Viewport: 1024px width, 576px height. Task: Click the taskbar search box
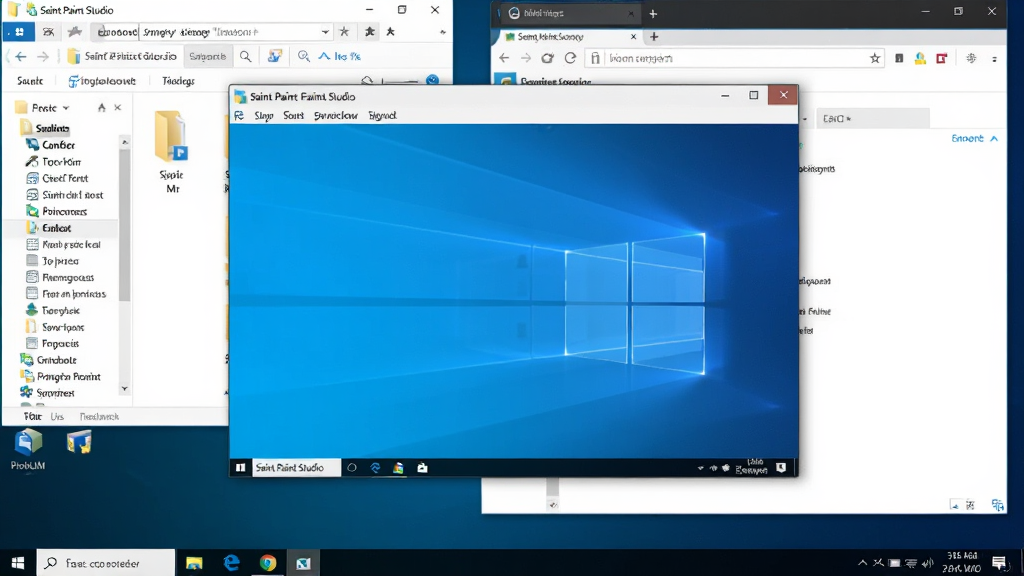click(106, 563)
